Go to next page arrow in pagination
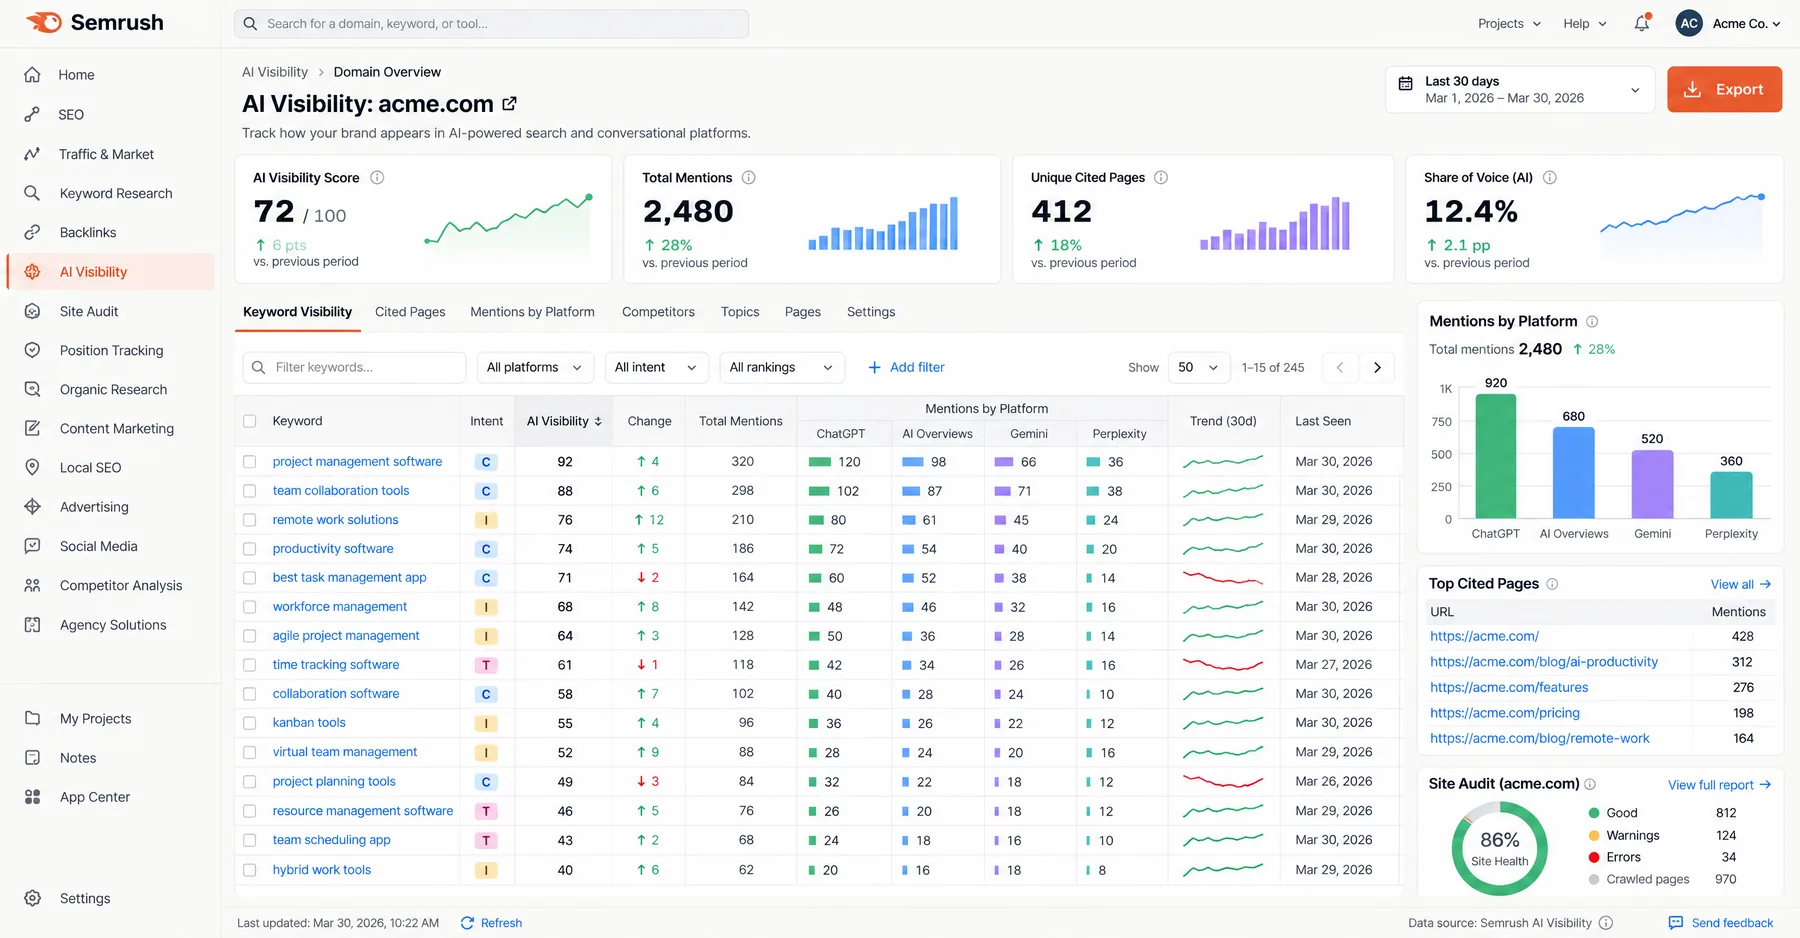1800x938 pixels. click(1377, 367)
